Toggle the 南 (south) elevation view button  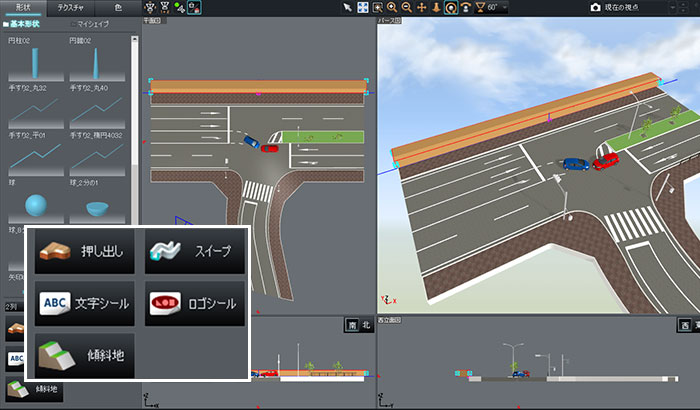(352, 325)
